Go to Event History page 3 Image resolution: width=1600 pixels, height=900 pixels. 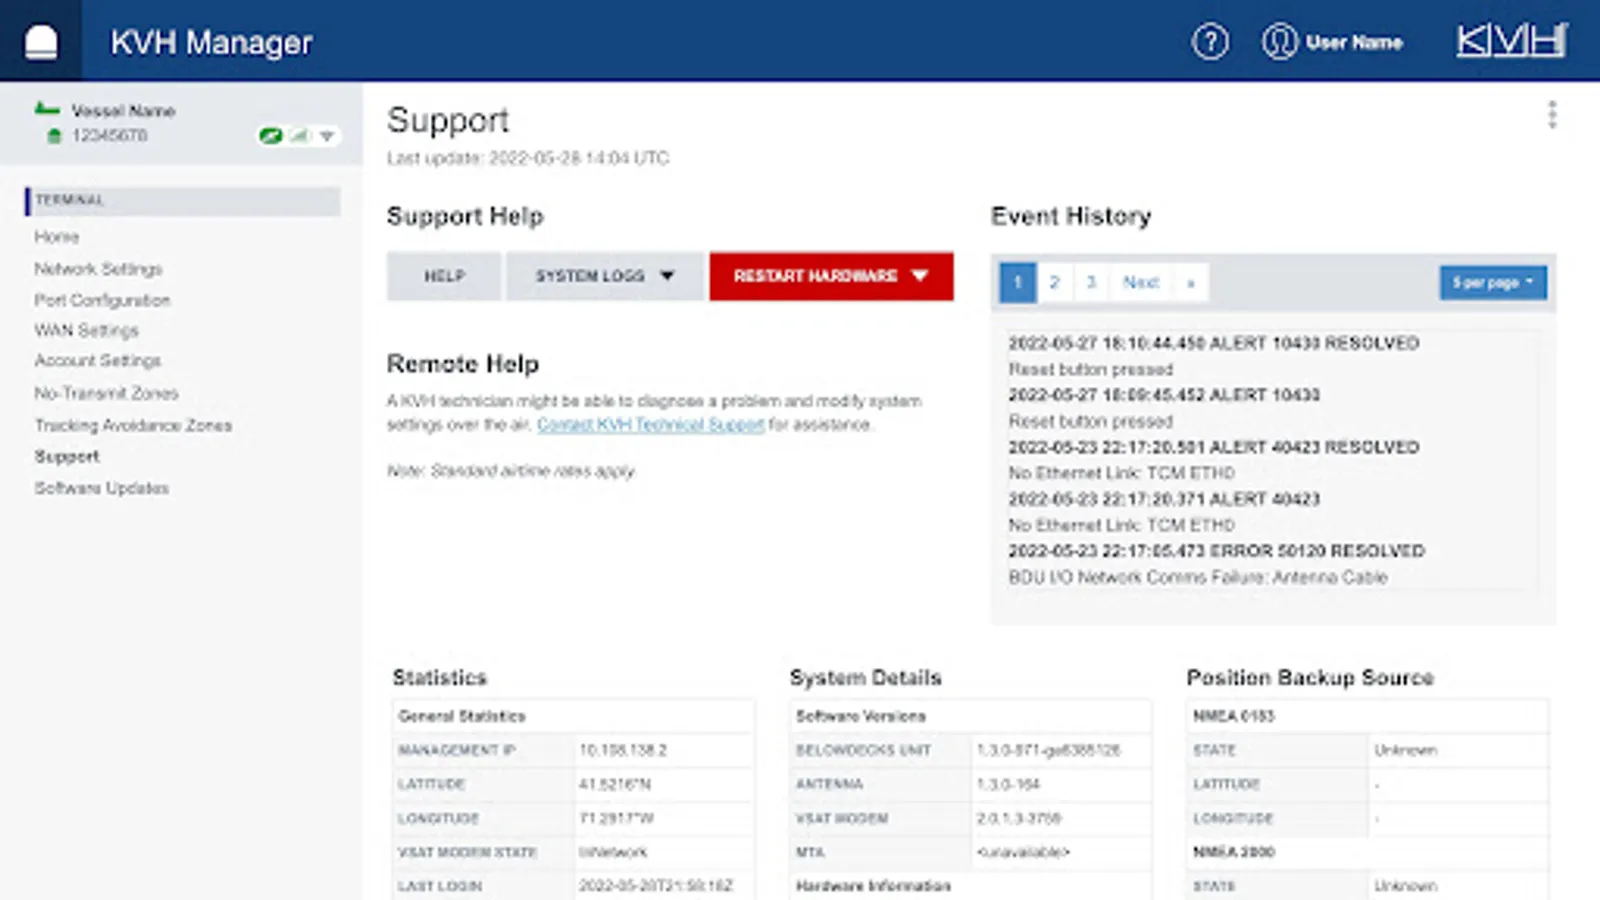pyautogui.click(x=1091, y=282)
